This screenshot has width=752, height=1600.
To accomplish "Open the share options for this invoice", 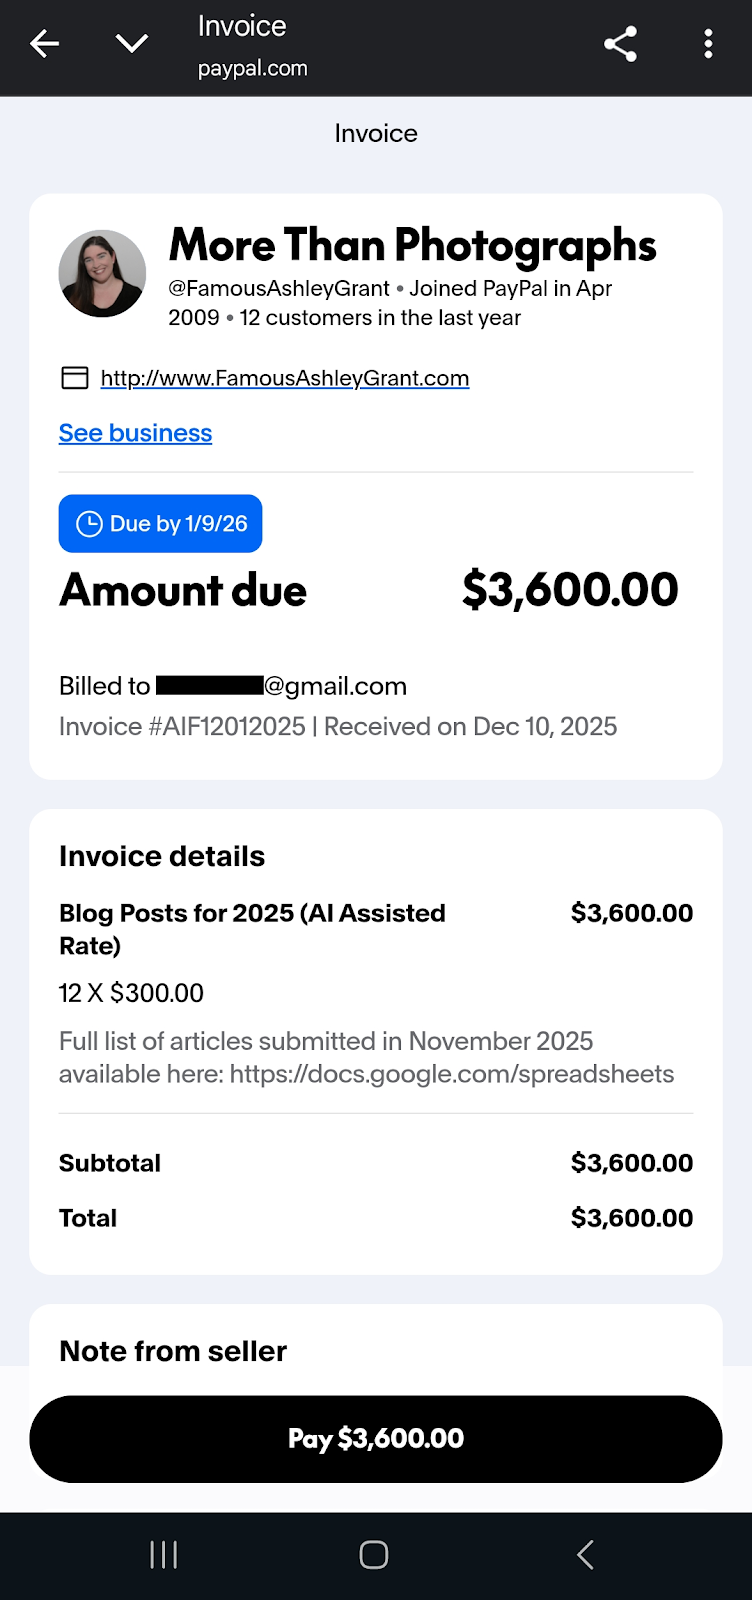I will pos(620,44).
